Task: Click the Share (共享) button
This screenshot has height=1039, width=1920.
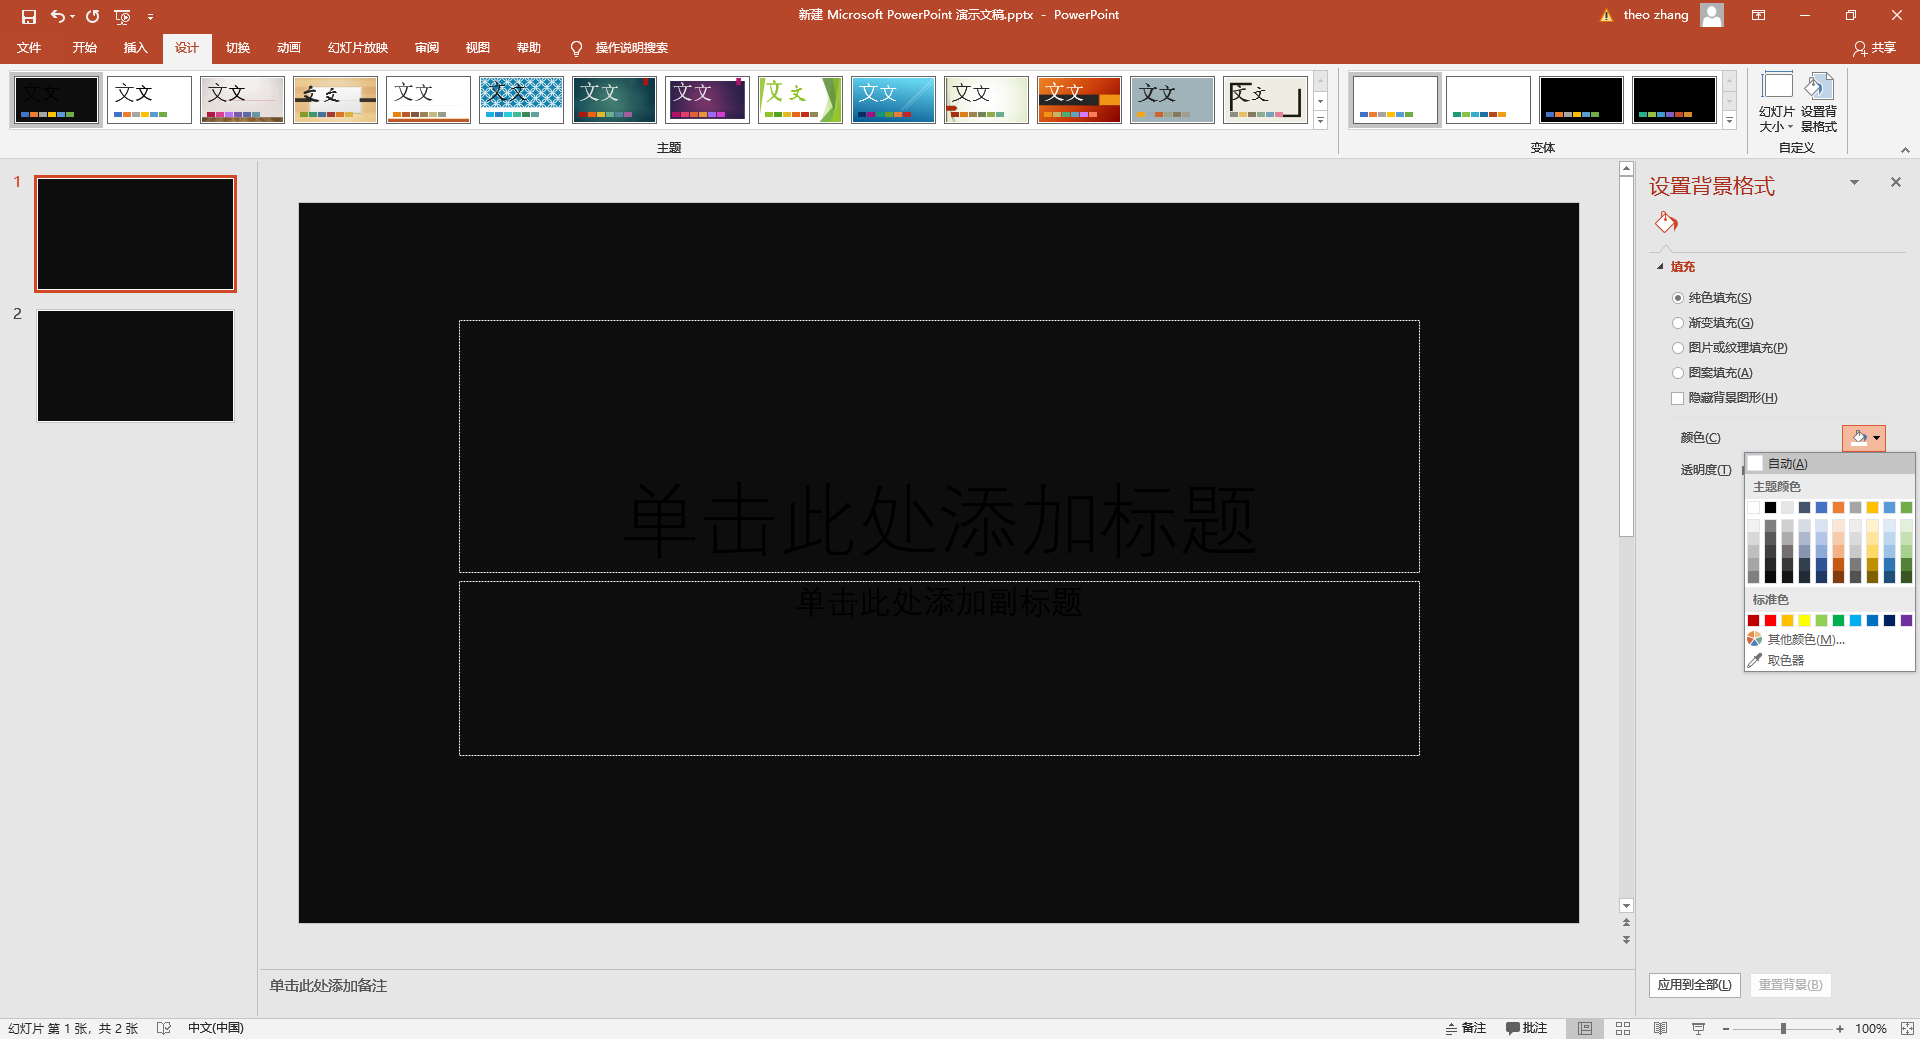Action: coord(1874,48)
